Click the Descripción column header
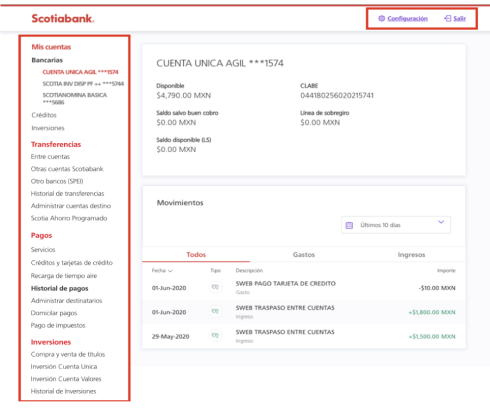 [249, 271]
